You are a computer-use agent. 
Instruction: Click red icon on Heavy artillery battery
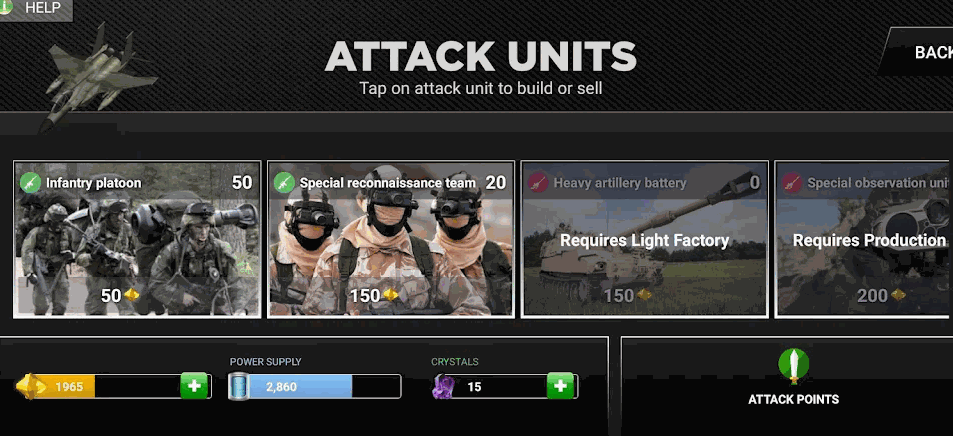coord(538,182)
